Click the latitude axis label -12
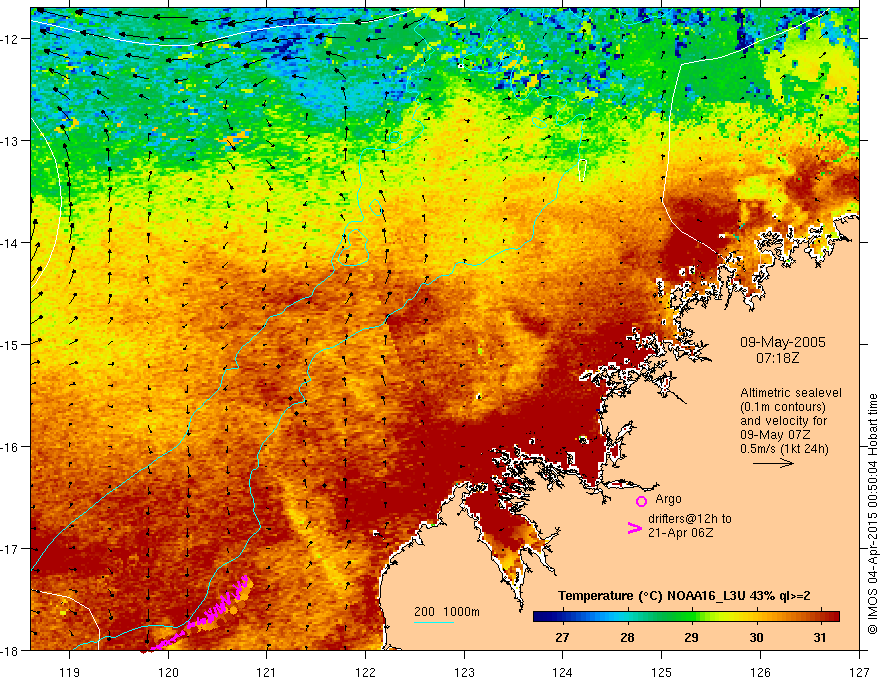The height and width of the screenshot is (680, 880). tap(12, 39)
